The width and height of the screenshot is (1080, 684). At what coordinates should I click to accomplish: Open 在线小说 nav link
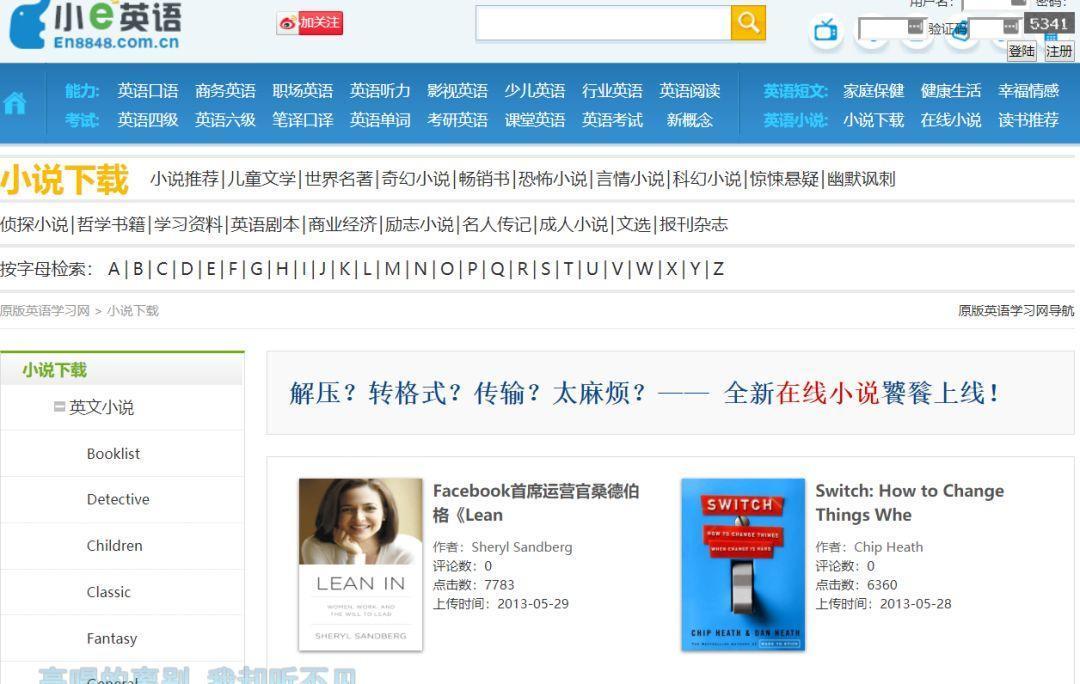click(x=951, y=120)
